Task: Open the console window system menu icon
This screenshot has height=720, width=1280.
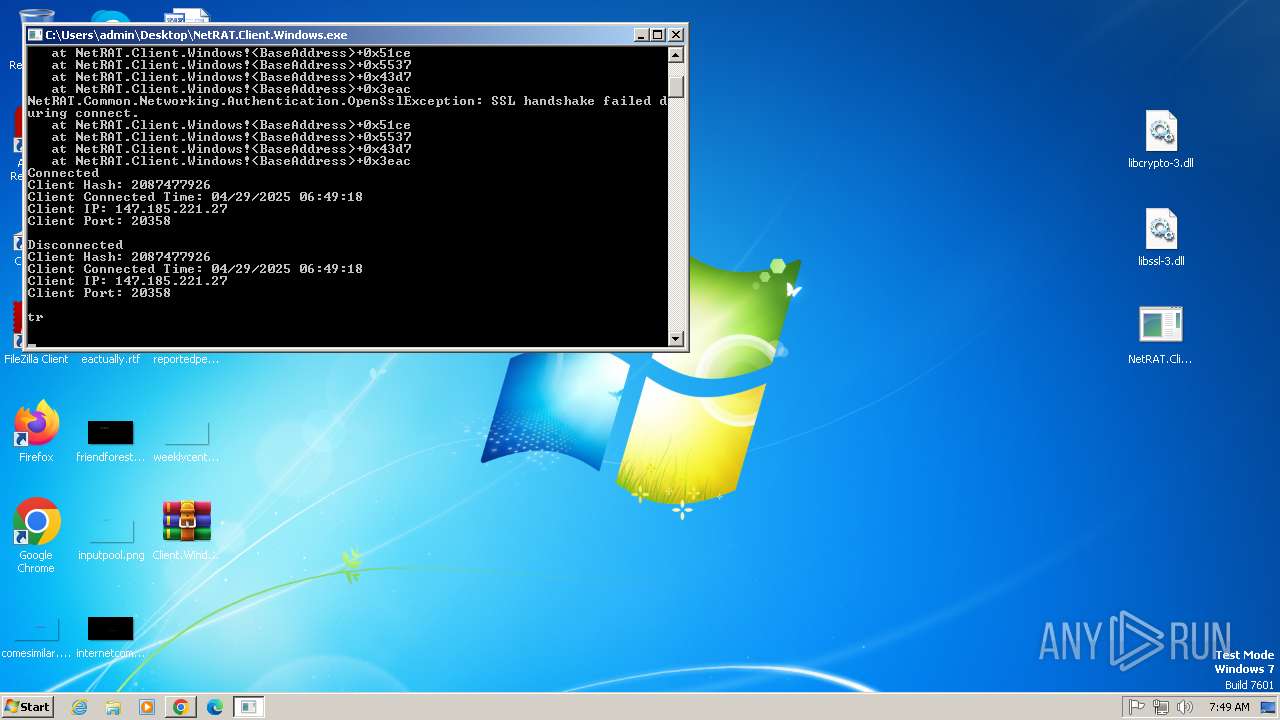Action: [x=36, y=34]
